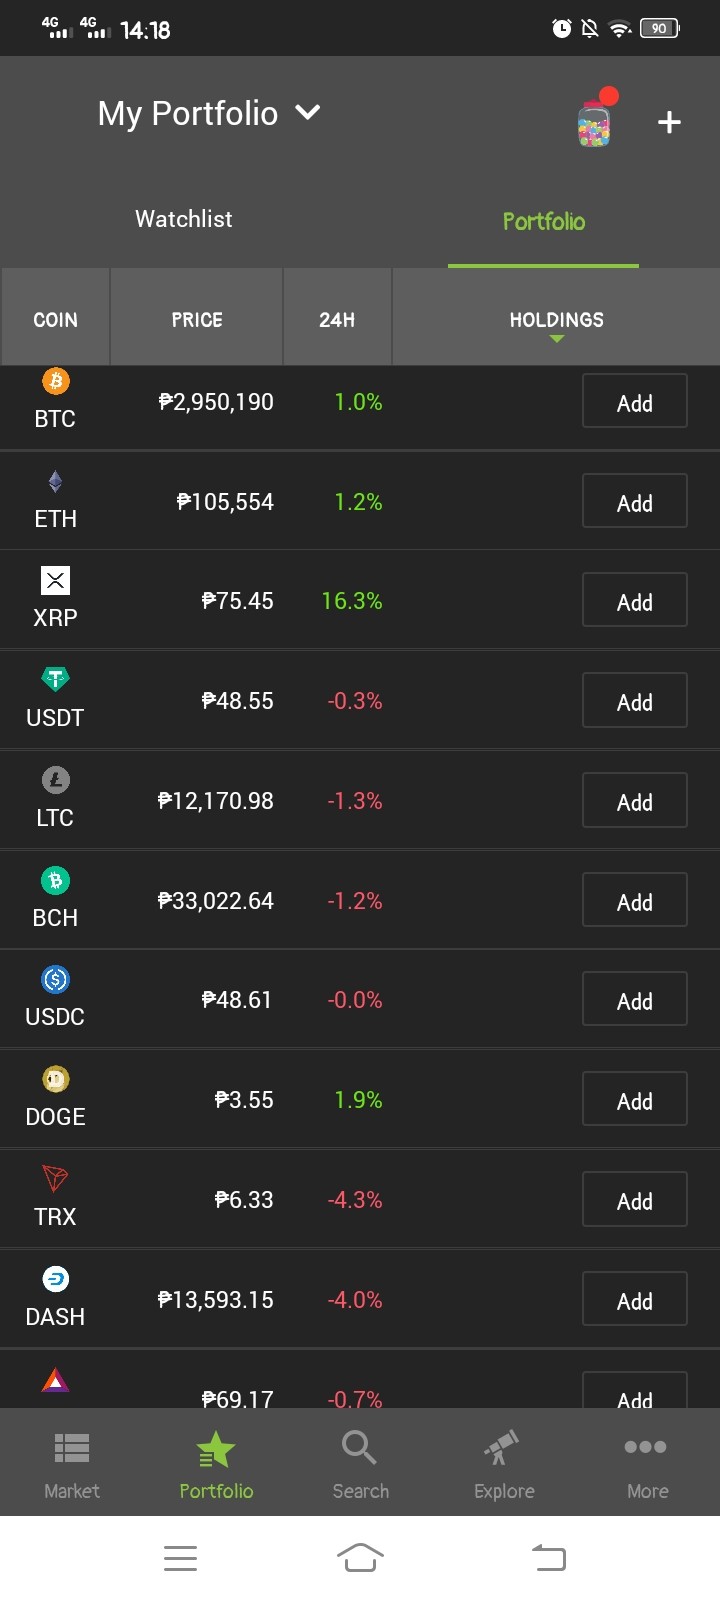The width and height of the screenshot is (720, 1600).
Task: Tap the Android home navigation button
Action: pos(360,1557)
